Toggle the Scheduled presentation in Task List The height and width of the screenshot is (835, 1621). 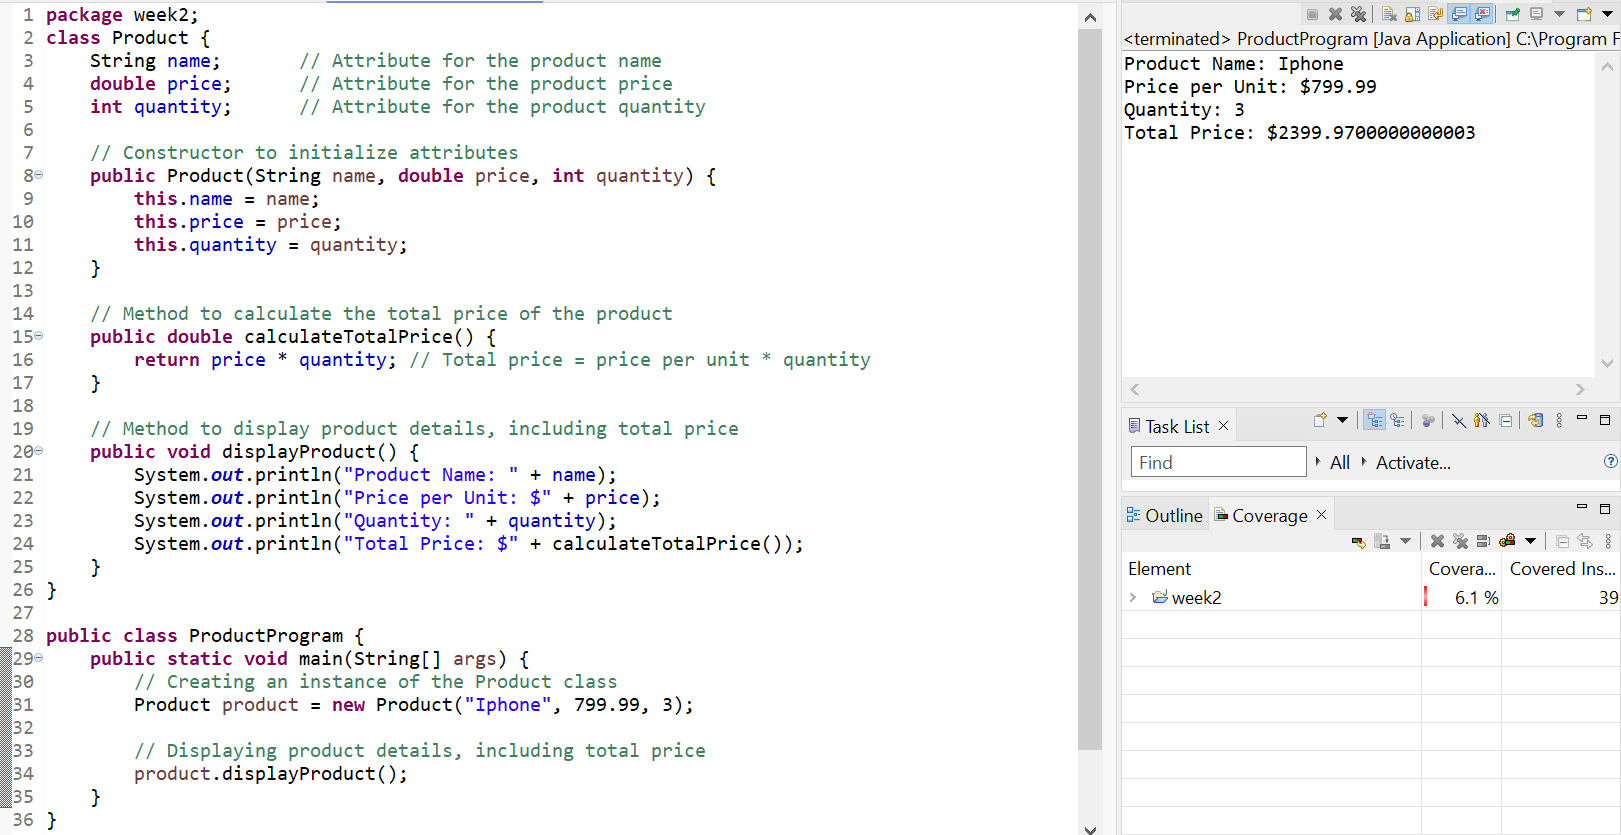1397,420
